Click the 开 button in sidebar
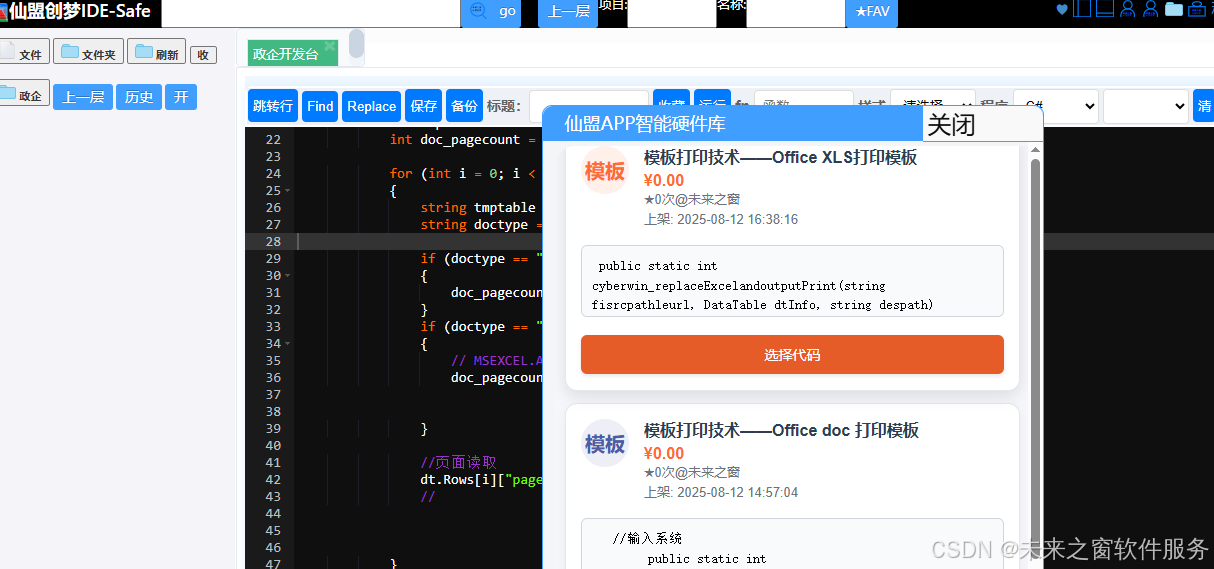This screenshot has height=569, width=1214. pos(181,97)
